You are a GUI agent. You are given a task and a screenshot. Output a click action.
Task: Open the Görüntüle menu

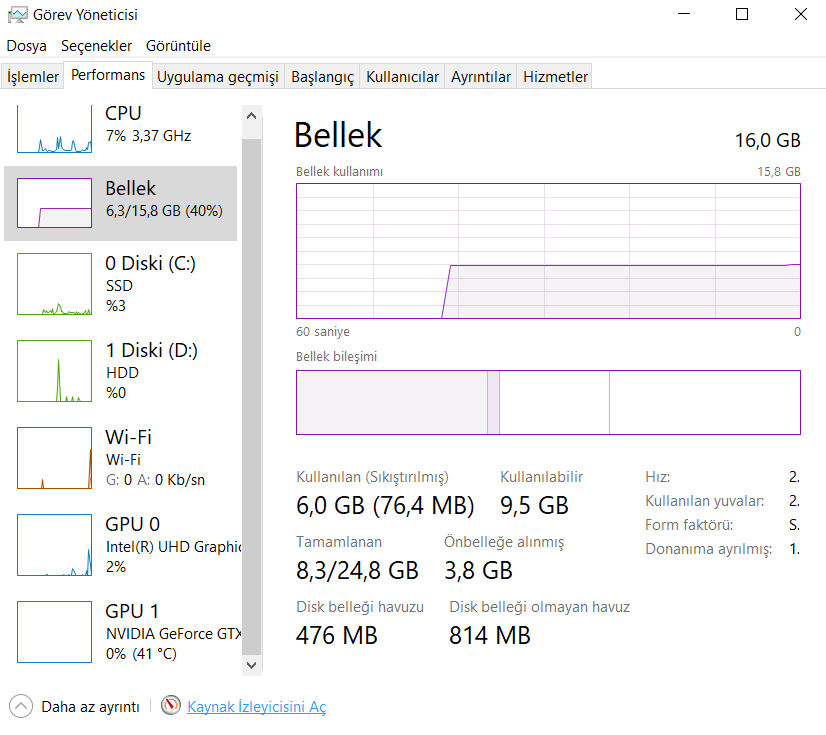click(178, 46)
